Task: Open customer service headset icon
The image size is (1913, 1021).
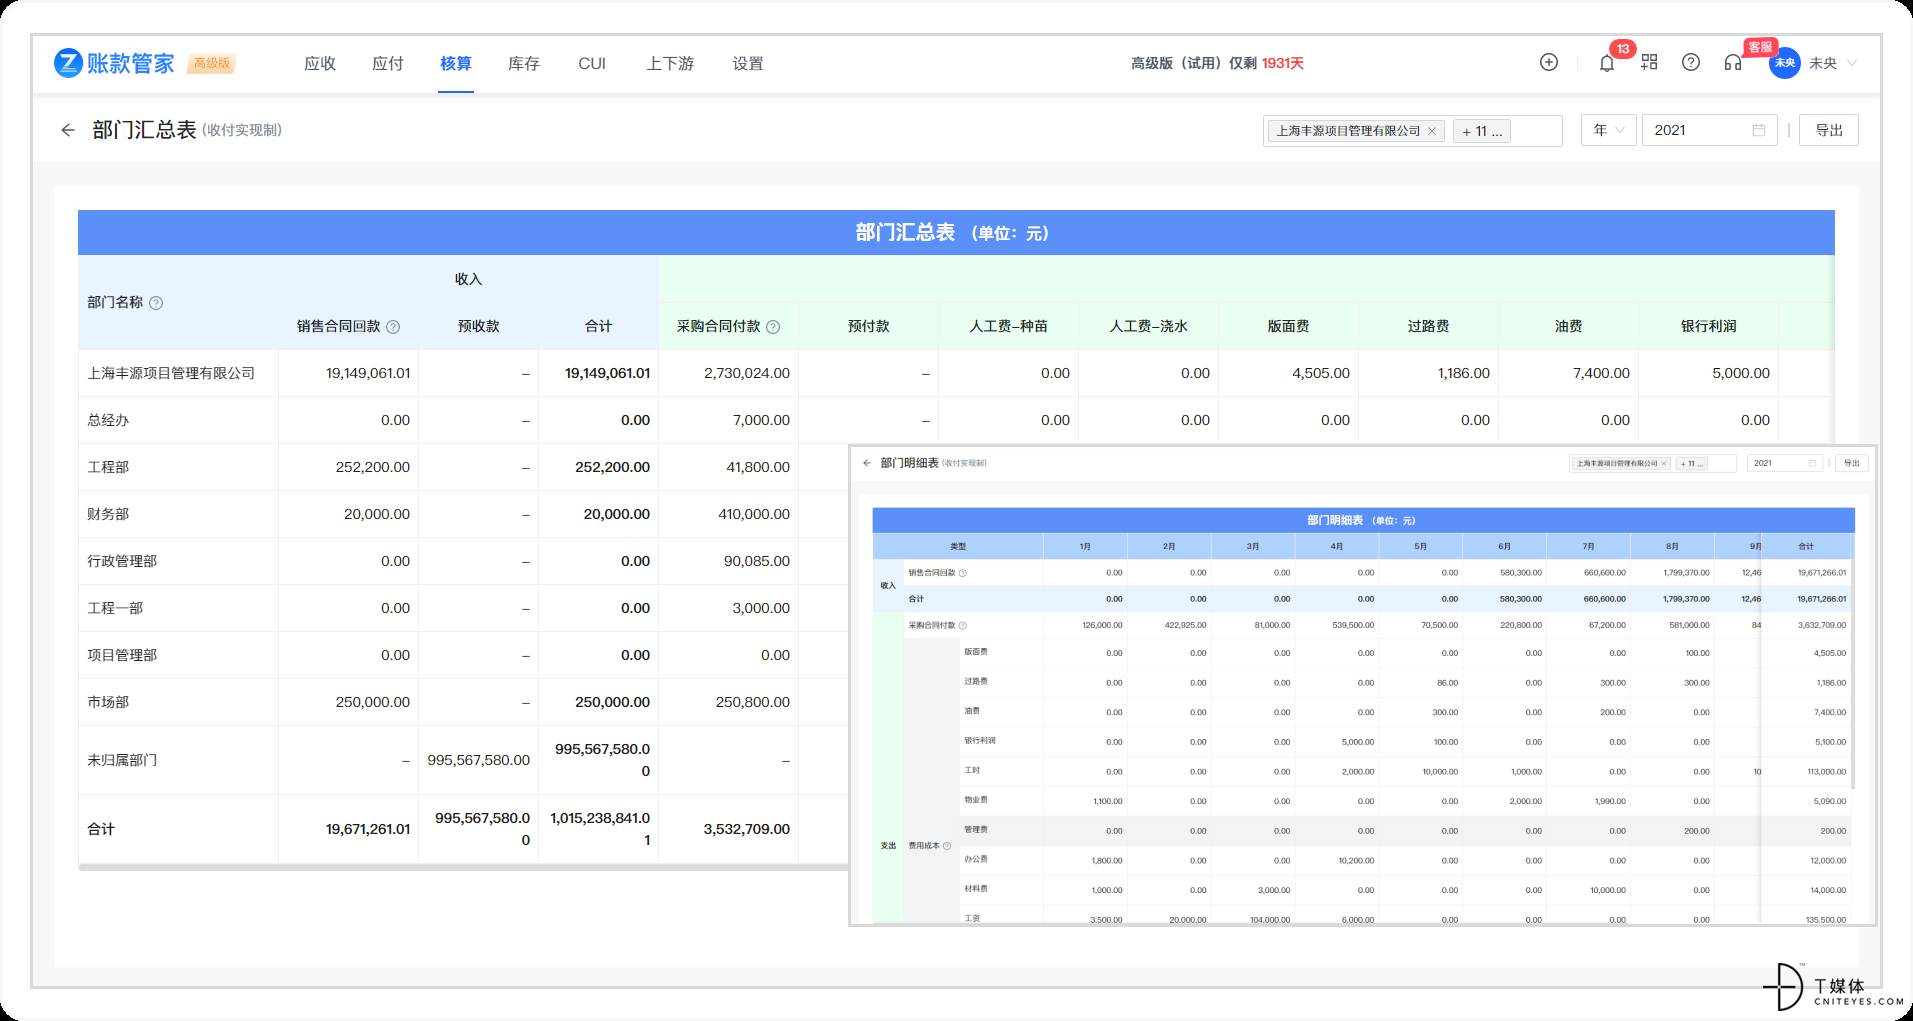Action: [1733, 62]
